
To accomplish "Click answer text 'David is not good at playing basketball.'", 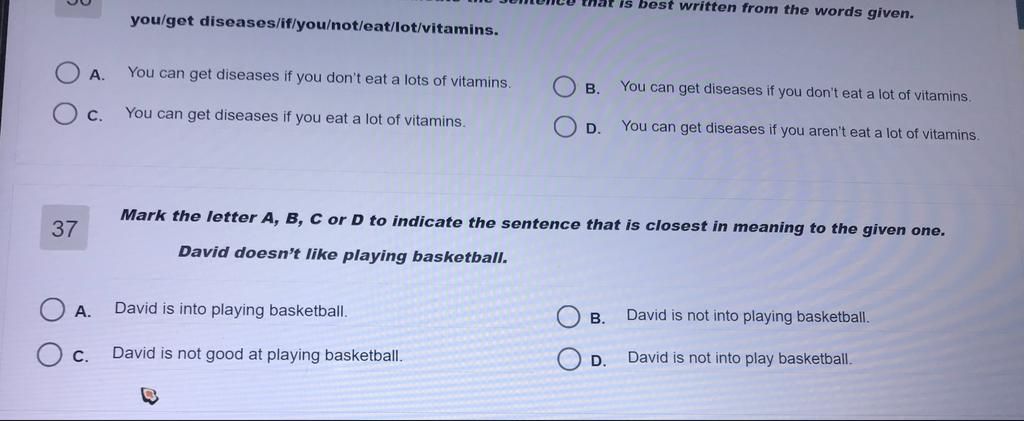I will point(257,355).
